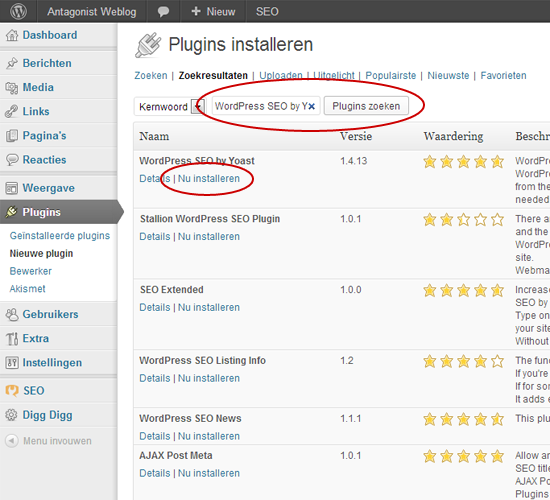Switch to Uploaden tab

[x=281, y=75]
